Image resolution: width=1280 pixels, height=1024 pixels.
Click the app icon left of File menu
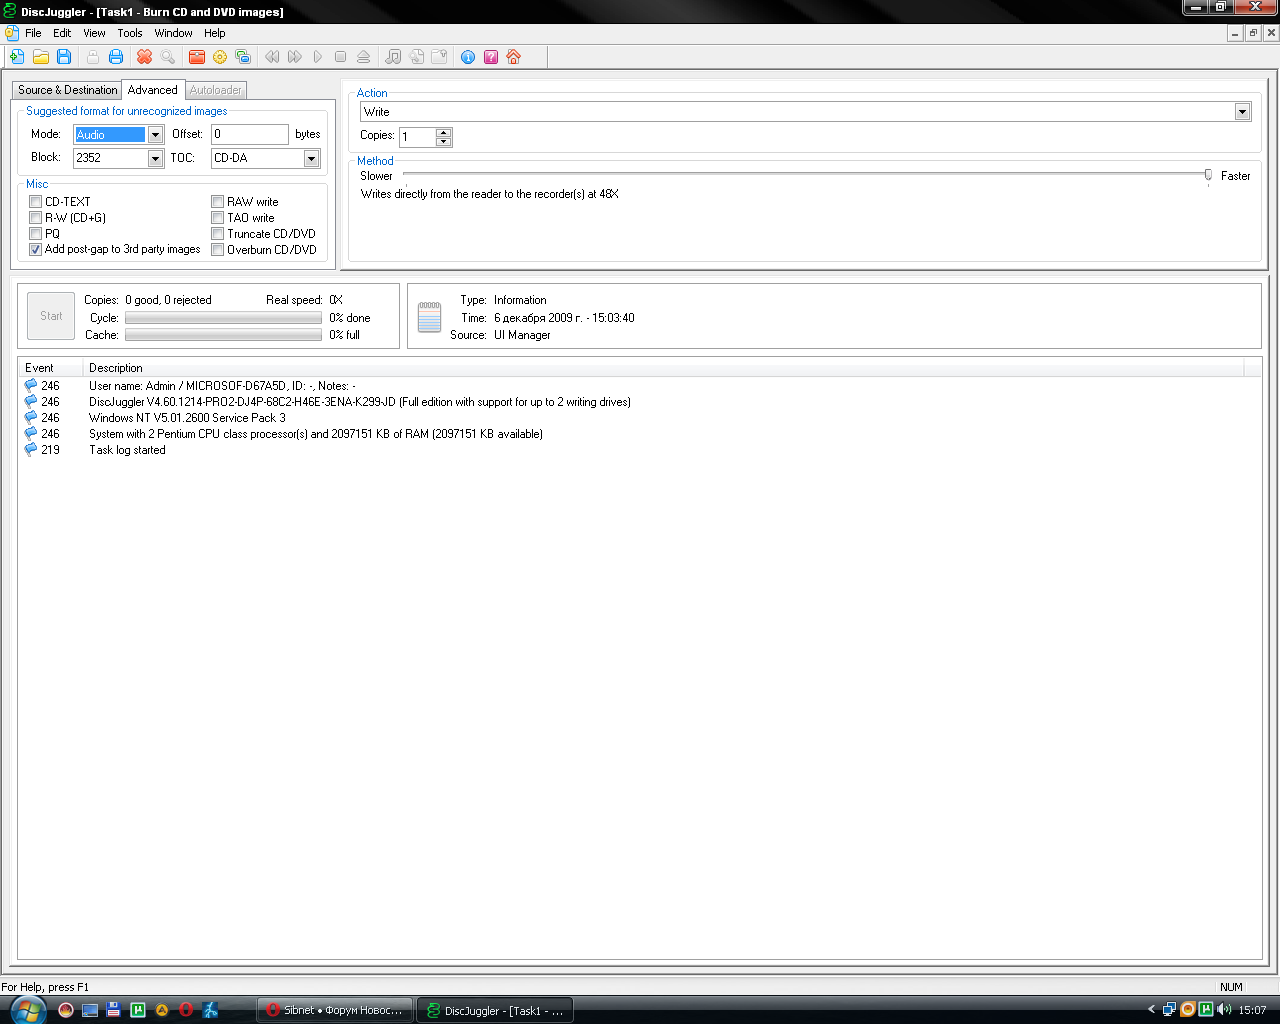click(11, 33)
